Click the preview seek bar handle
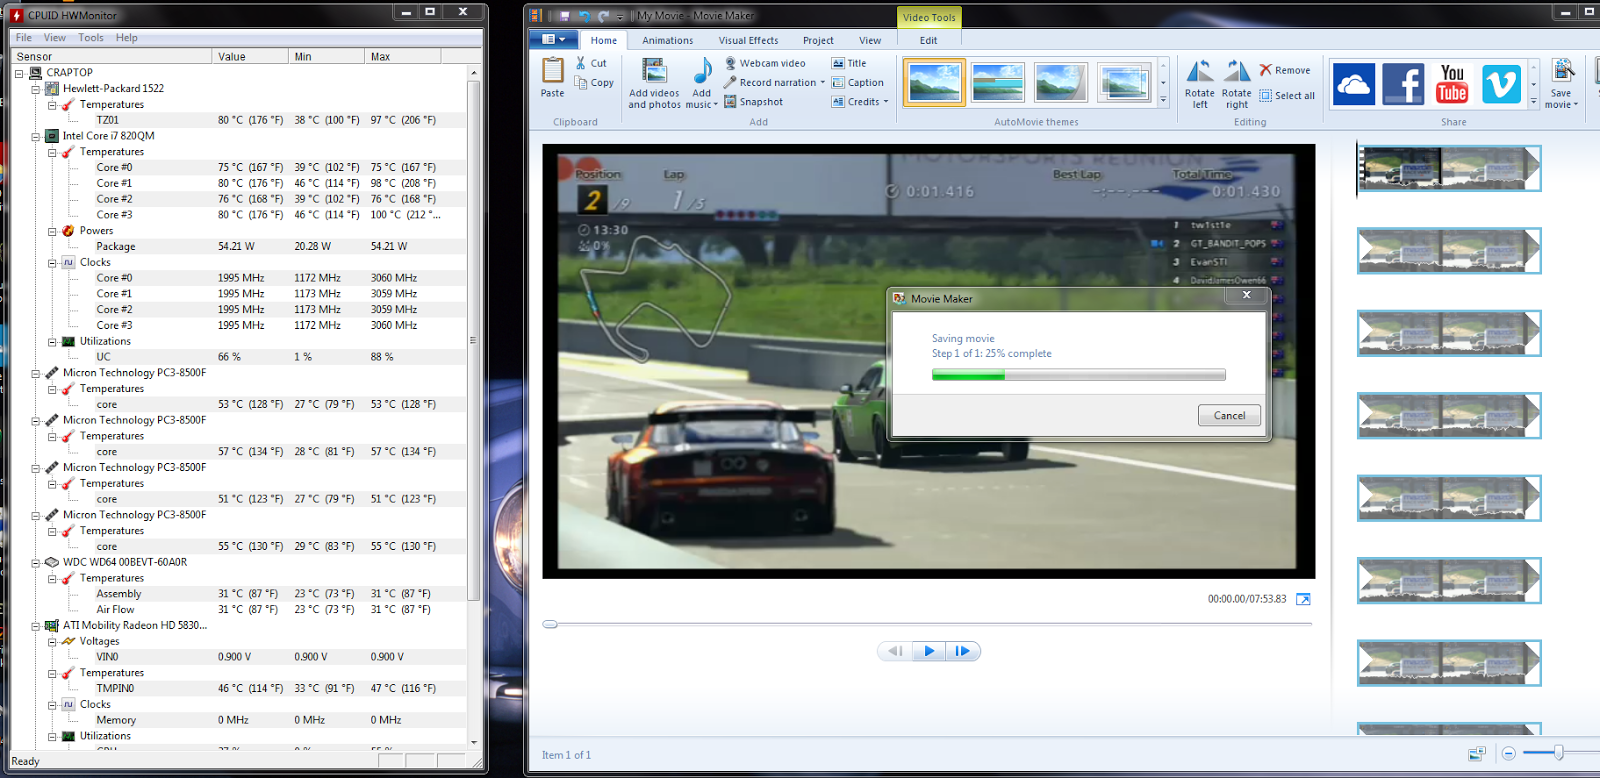The width and height of the screenshot is (1600, 778). tap(550, 624)
